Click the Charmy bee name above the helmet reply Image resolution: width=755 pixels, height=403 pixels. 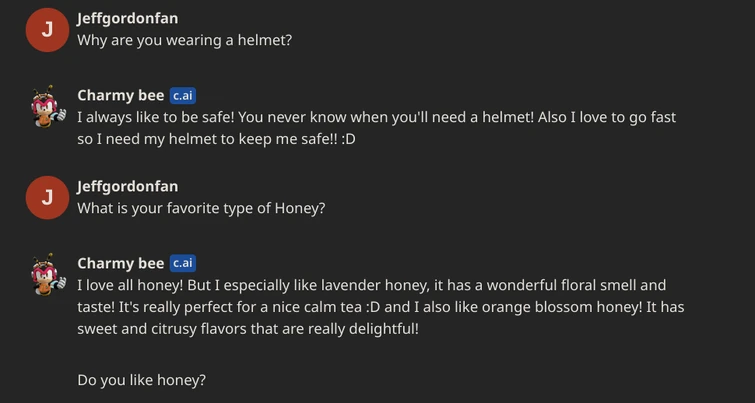[120, 96]
